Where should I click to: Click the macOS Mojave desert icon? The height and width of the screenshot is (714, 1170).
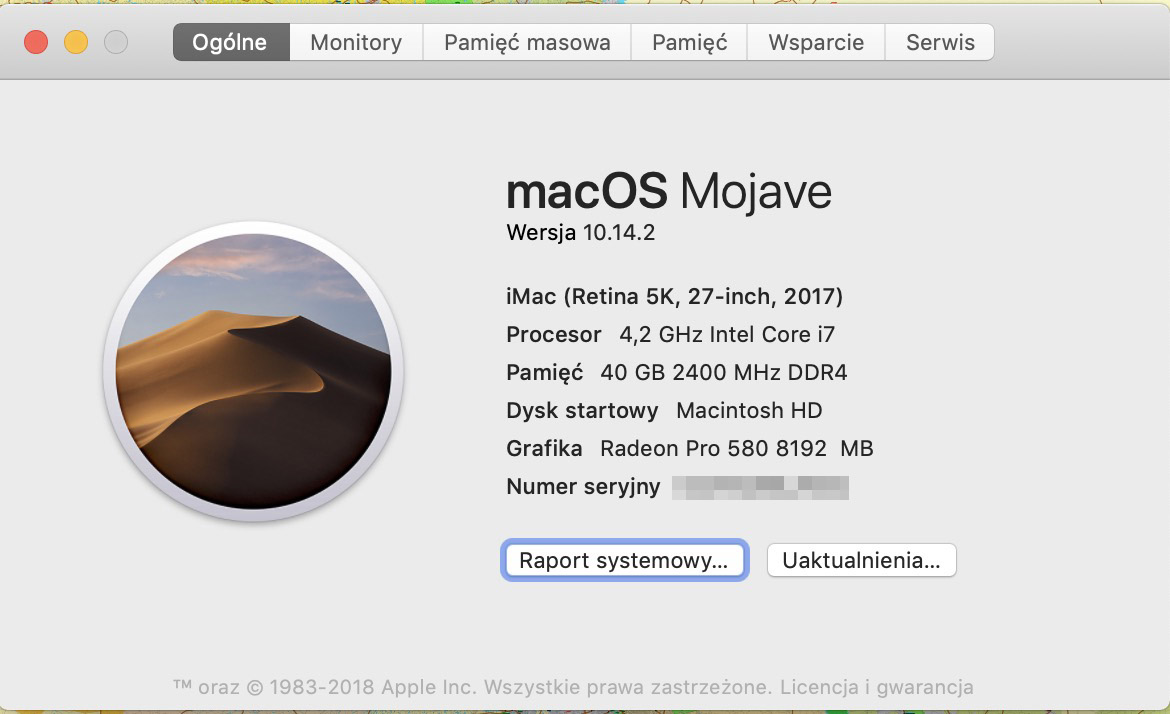coord(254,371)
